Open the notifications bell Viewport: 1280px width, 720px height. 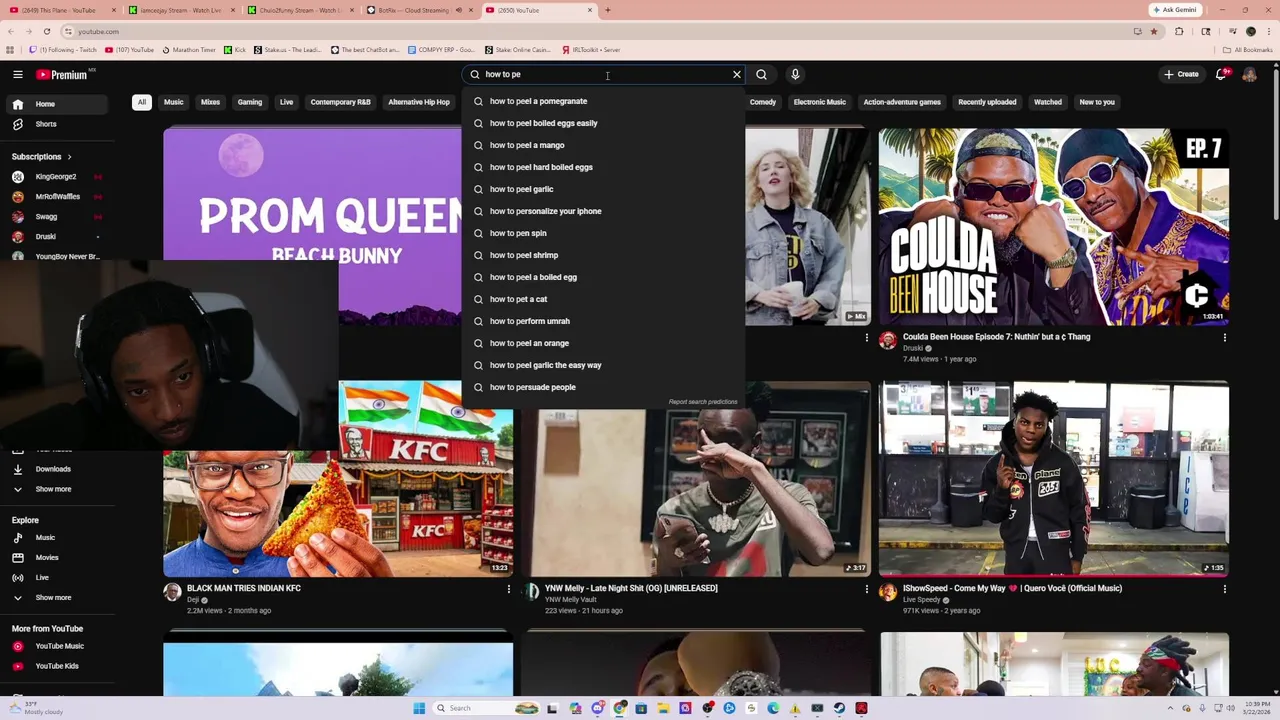point(1221,74)
